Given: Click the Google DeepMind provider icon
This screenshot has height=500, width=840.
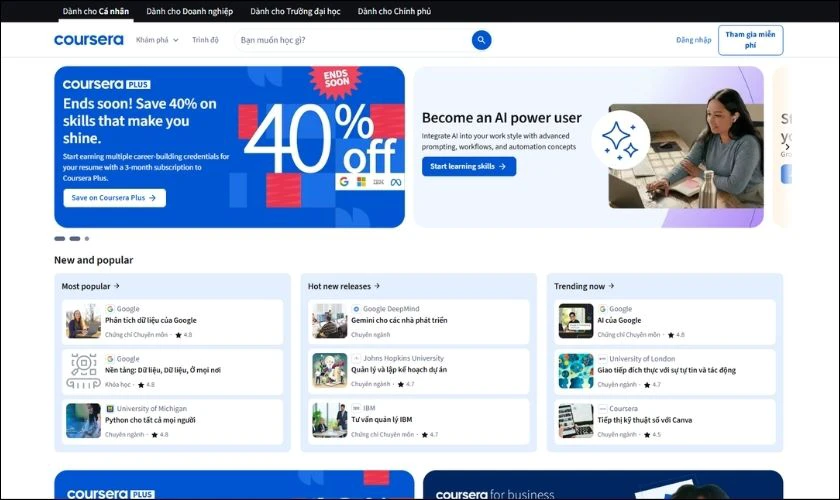Looking at the screenshot, I should tap(356, 309).
